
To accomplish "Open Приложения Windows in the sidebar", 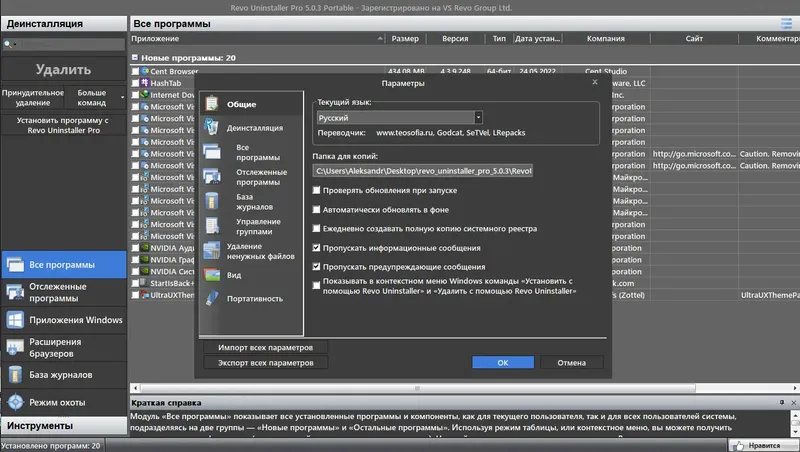I will [x=63, y=320].
